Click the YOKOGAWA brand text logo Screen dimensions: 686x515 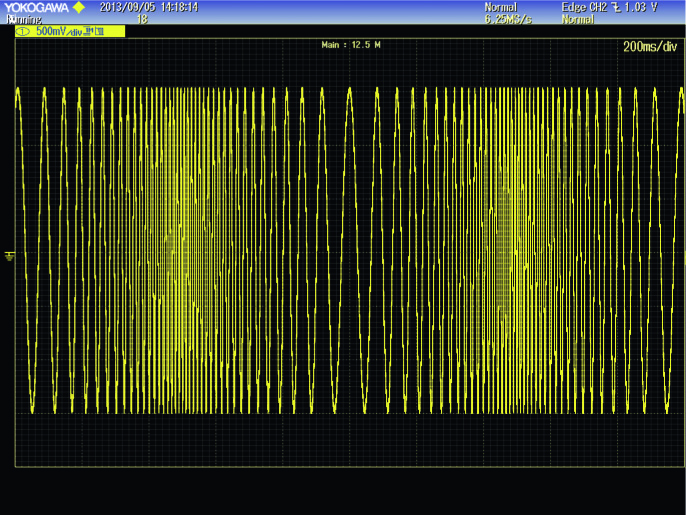coord(36,7)
